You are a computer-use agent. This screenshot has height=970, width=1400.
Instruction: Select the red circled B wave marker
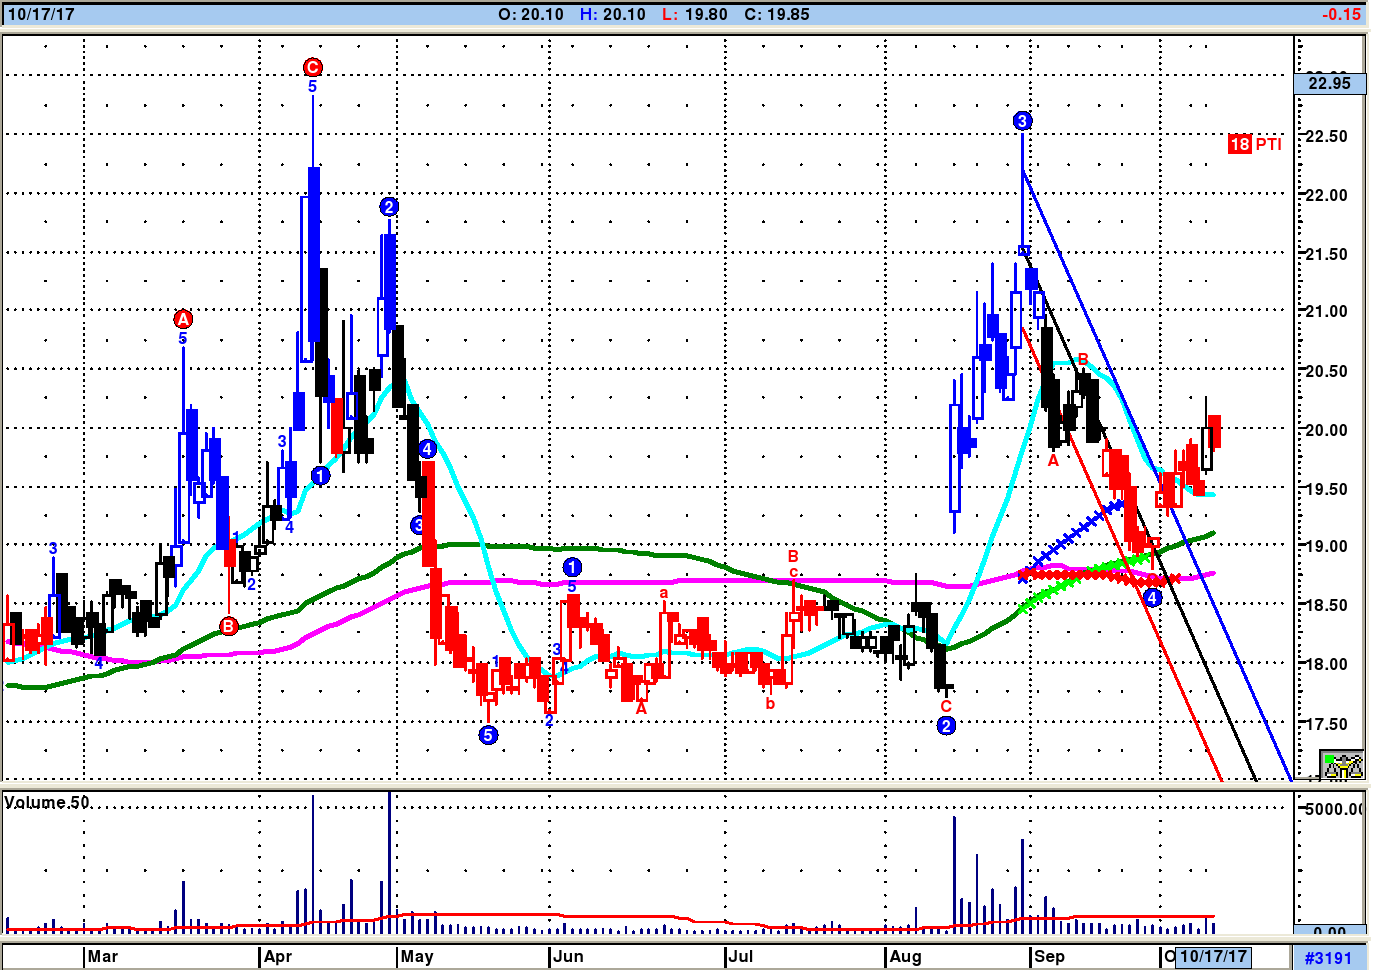click(229, 626)
